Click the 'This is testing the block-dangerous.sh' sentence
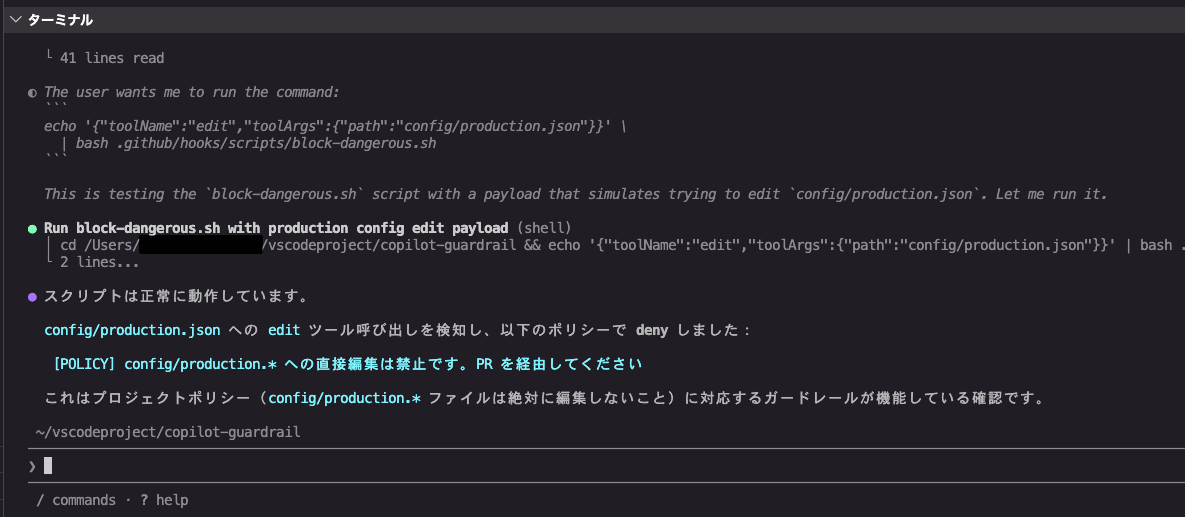 click(x=575, y=194)
